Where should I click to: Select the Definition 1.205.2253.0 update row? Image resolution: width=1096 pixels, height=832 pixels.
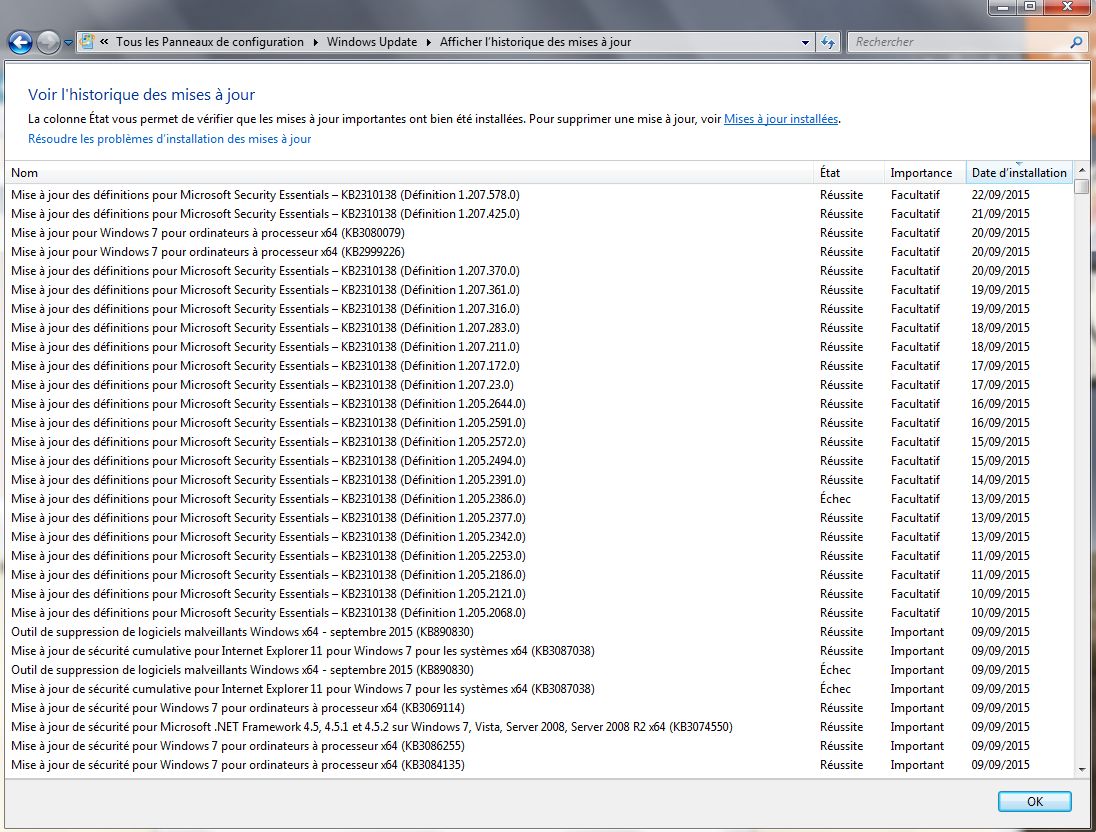538,556
